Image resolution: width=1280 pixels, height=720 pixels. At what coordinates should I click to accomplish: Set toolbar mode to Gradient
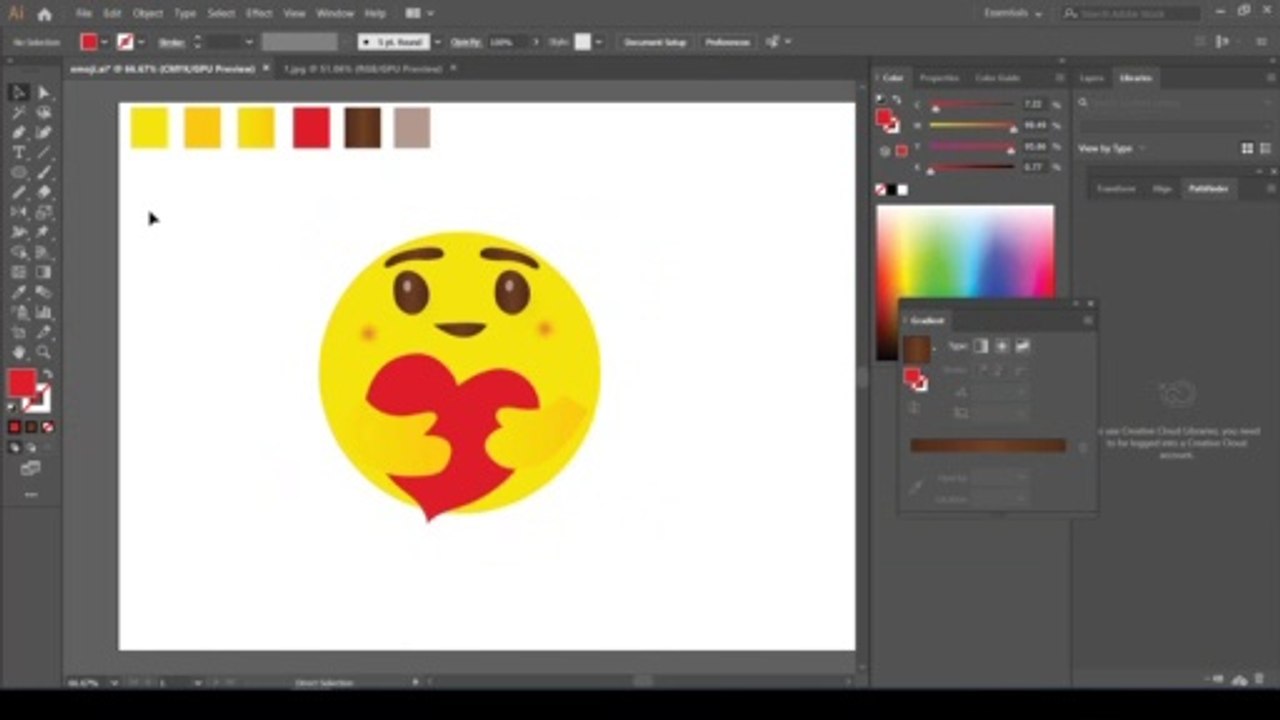pos(31,427)
